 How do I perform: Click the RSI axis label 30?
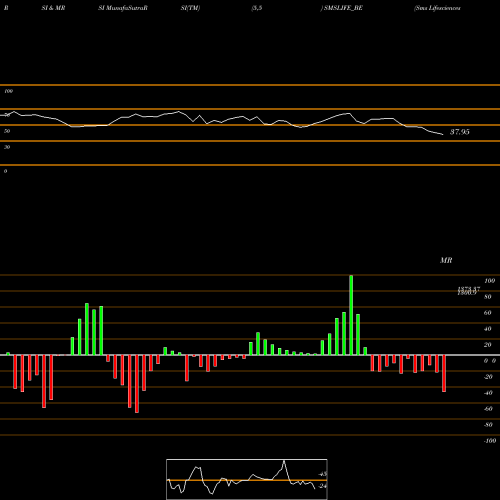coord(7,147)
